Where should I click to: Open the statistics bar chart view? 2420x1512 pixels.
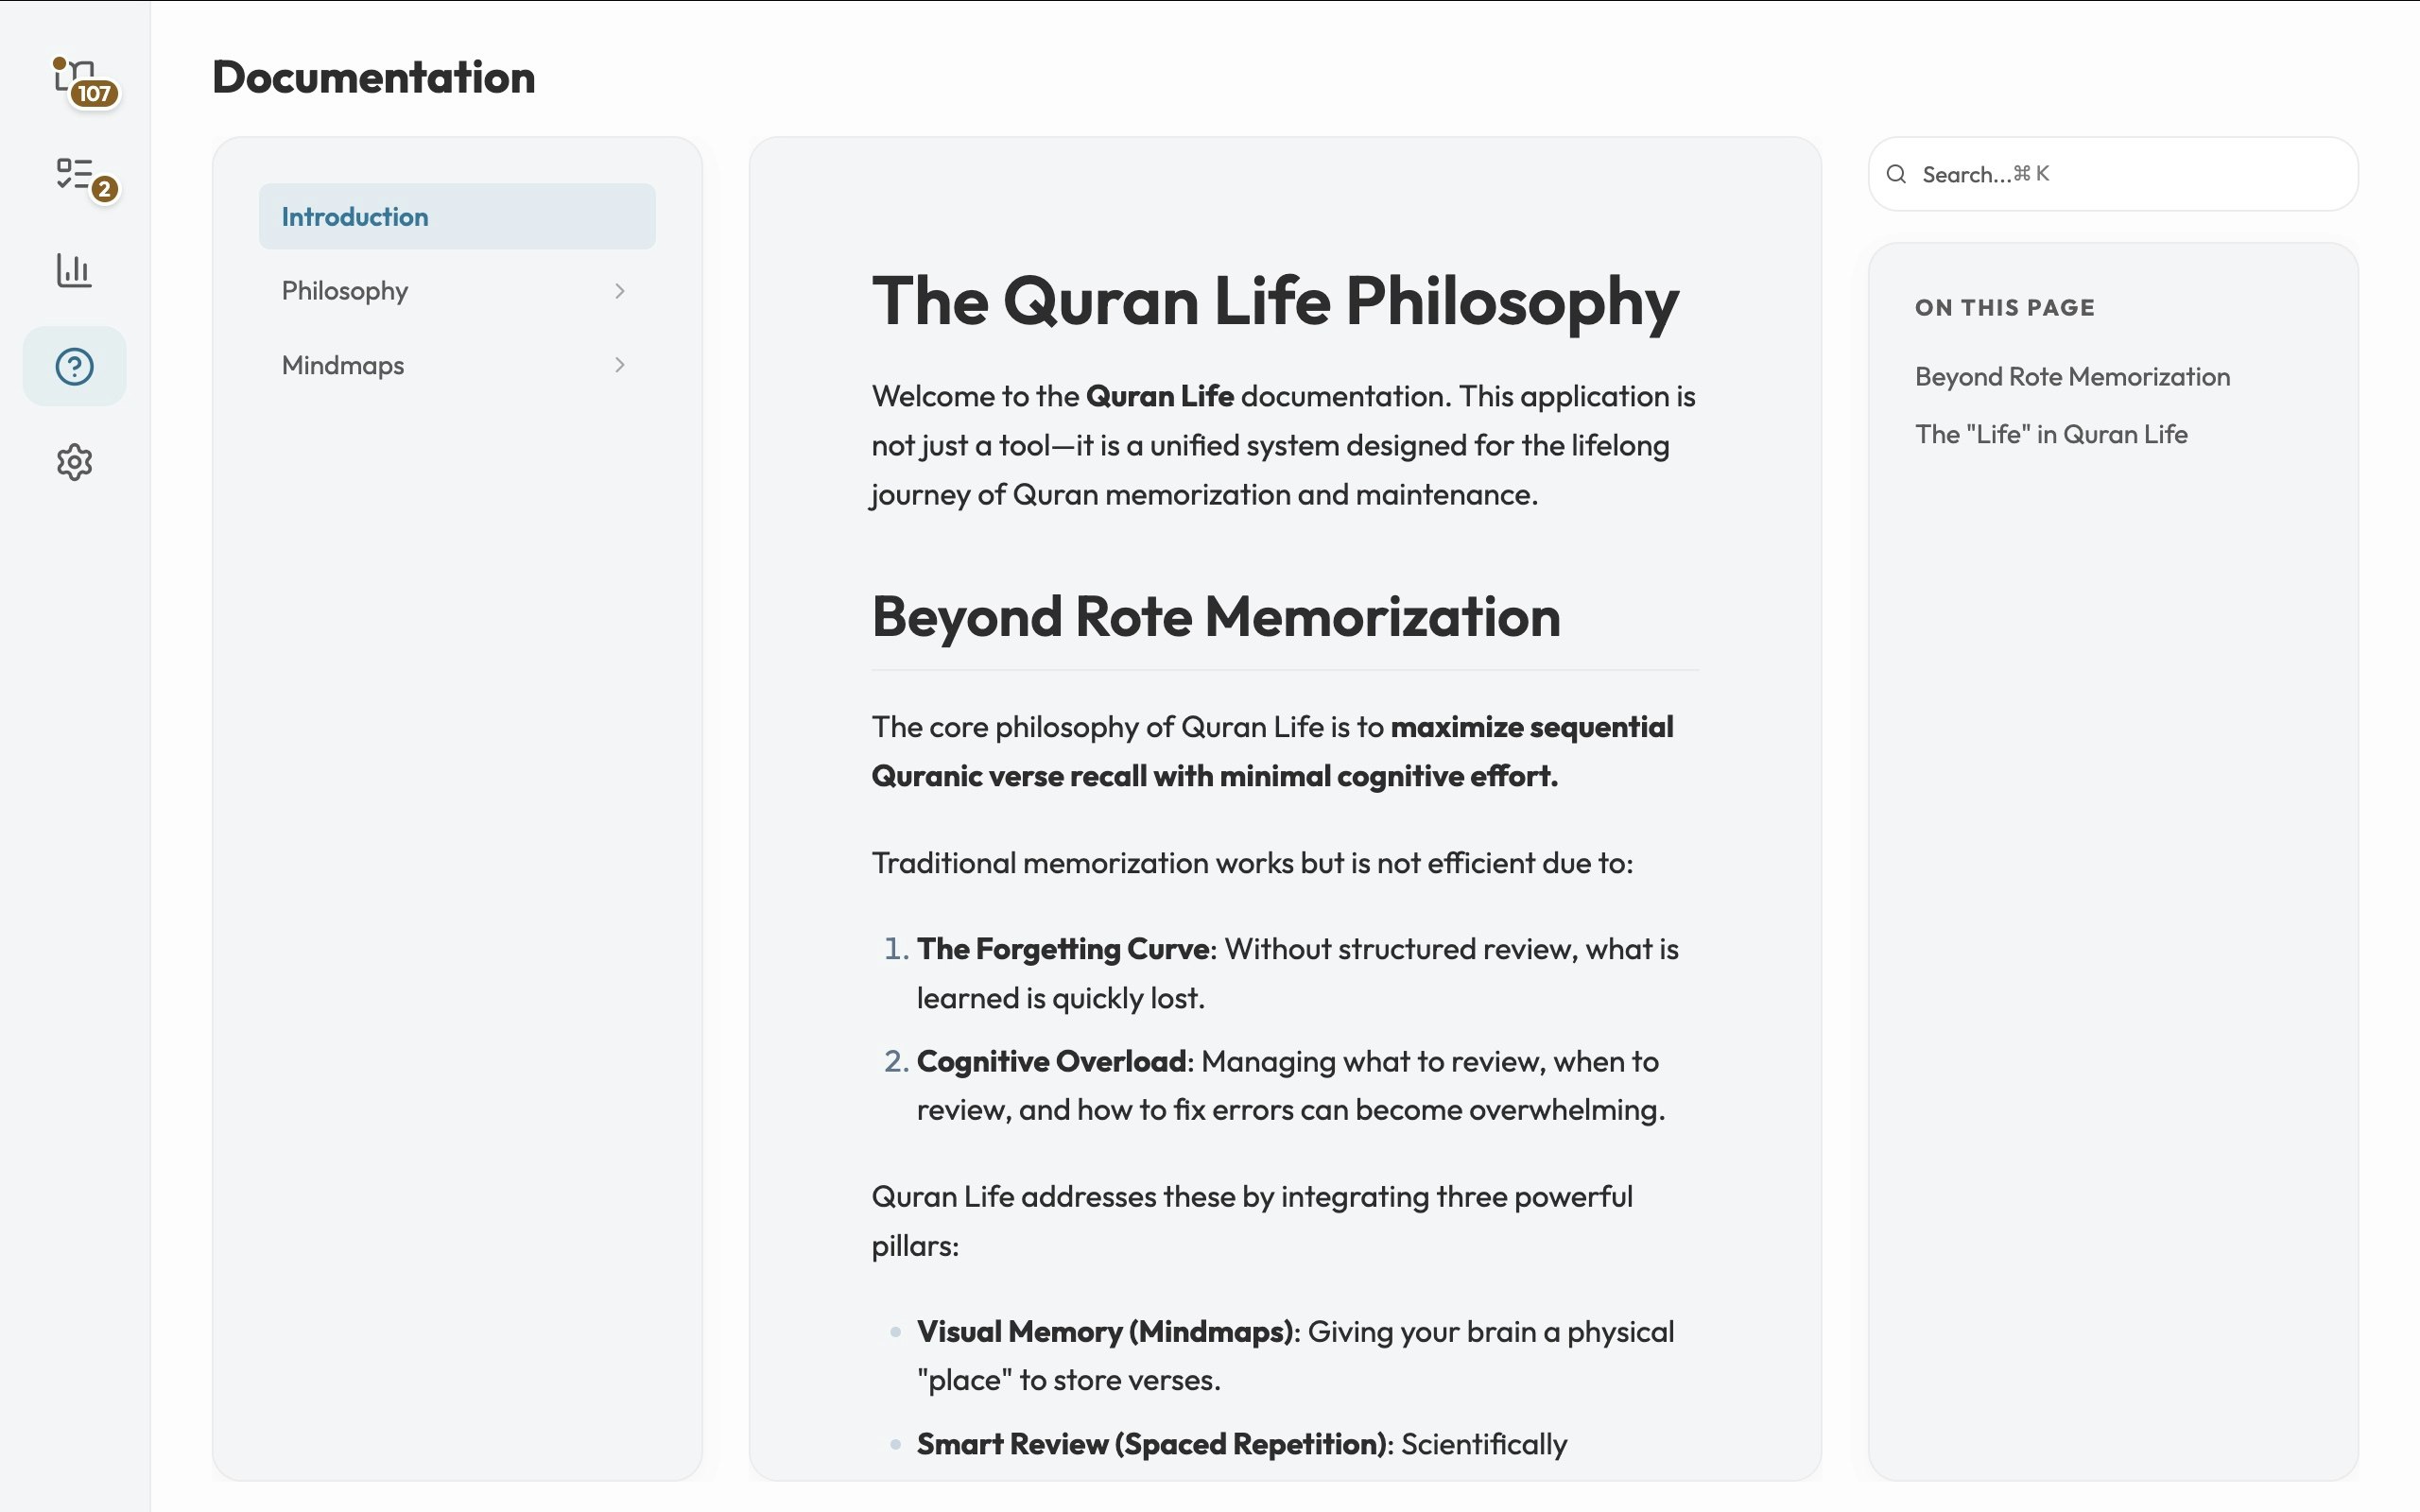click(75, 270)
